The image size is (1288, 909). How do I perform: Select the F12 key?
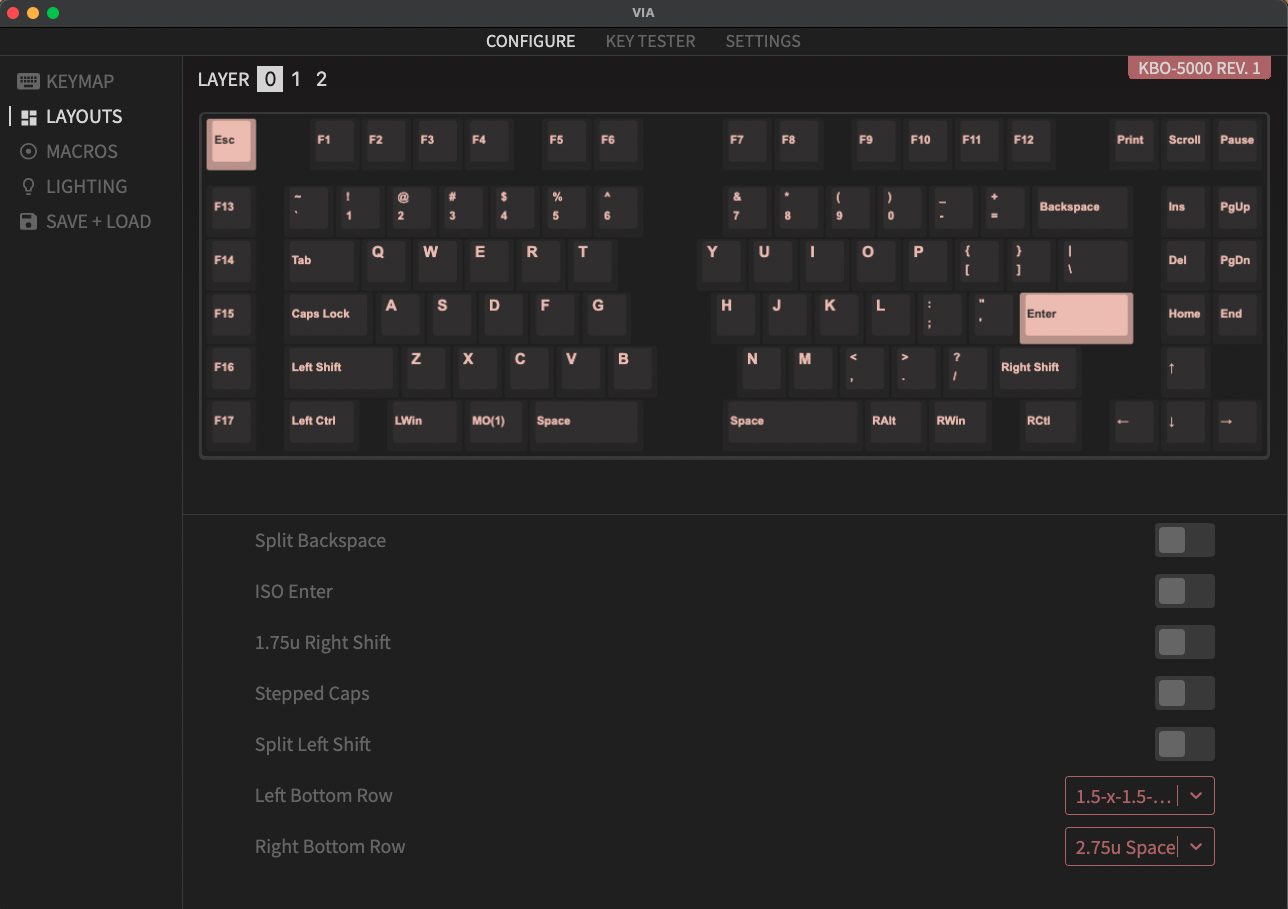pos(1031,144)
